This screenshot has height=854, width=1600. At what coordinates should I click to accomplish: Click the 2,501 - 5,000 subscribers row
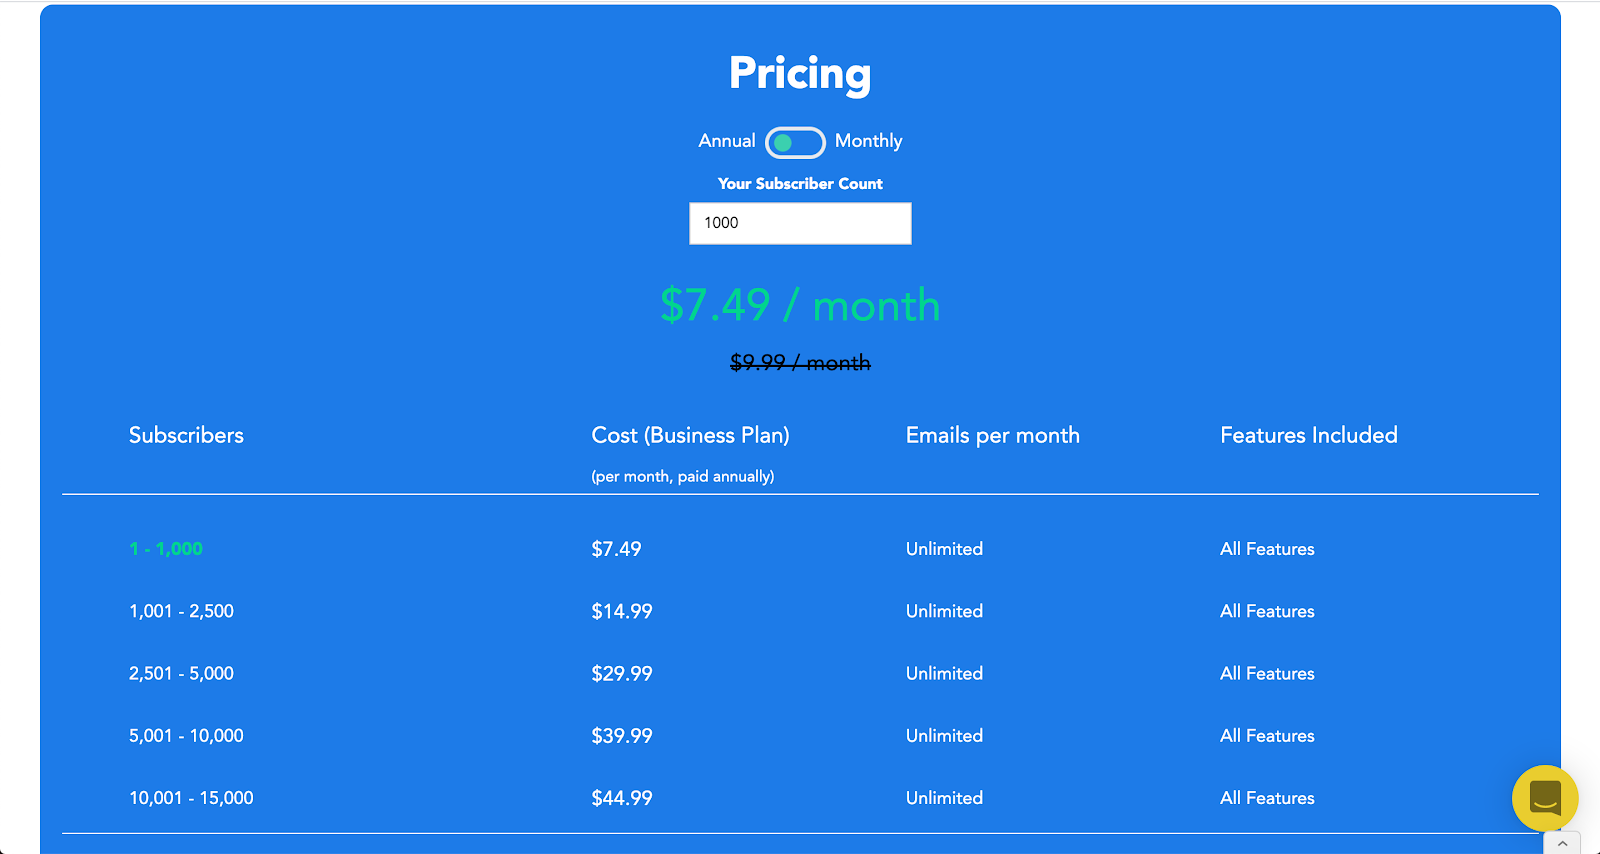[181, 674]
